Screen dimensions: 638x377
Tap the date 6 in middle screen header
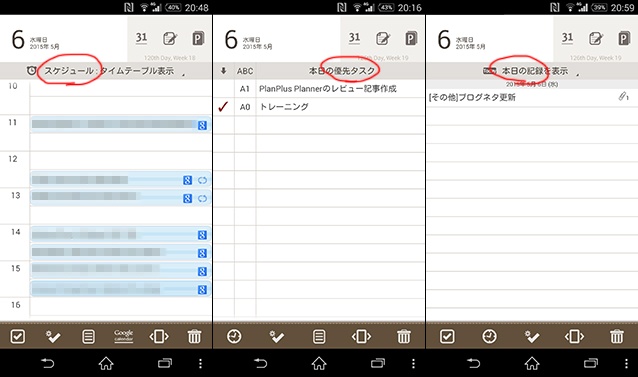coord(231,39)
